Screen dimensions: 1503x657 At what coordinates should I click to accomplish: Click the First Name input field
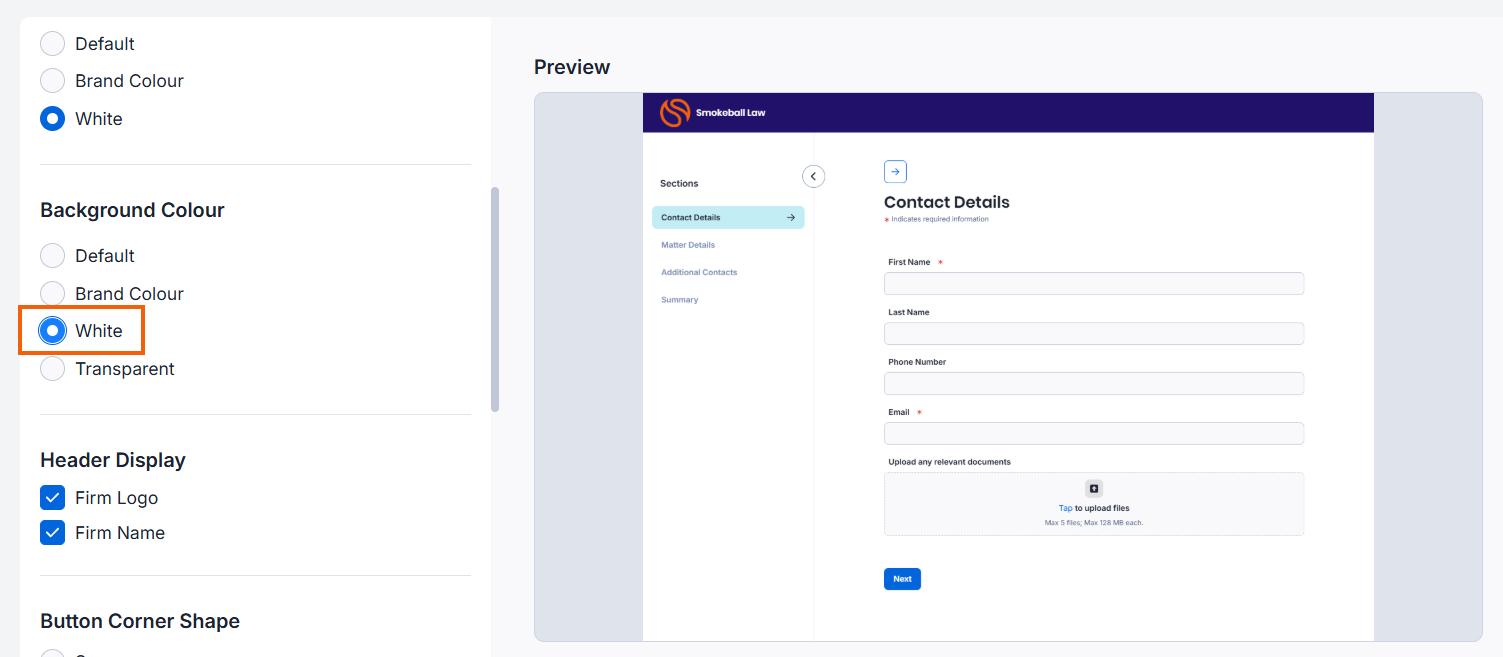click(1094, 283)
